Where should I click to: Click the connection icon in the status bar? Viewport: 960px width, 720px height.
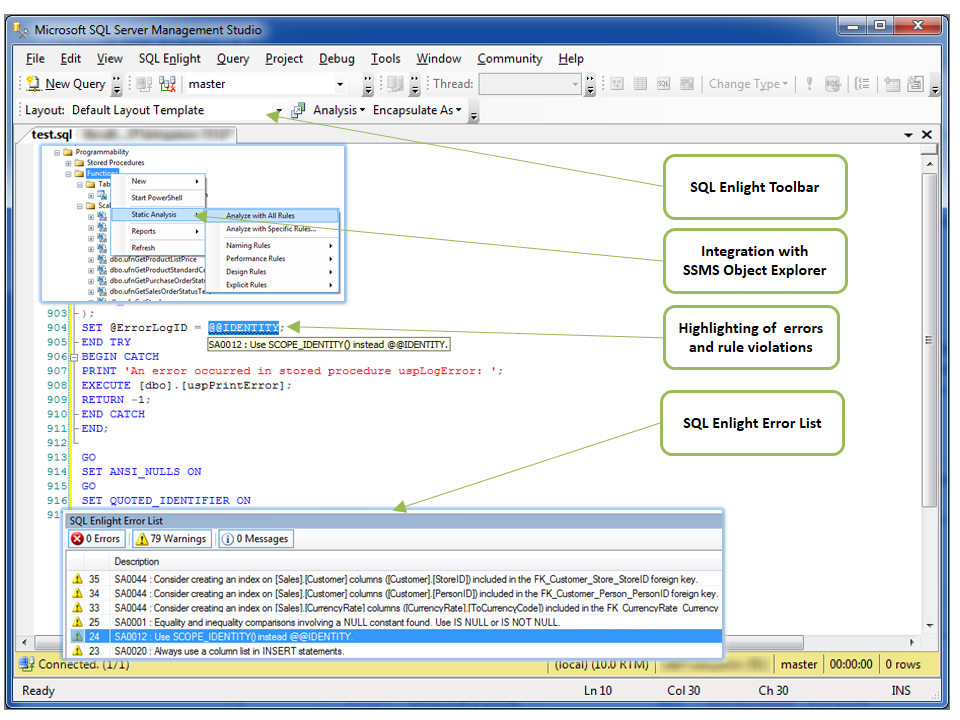(x=26, y=664)
